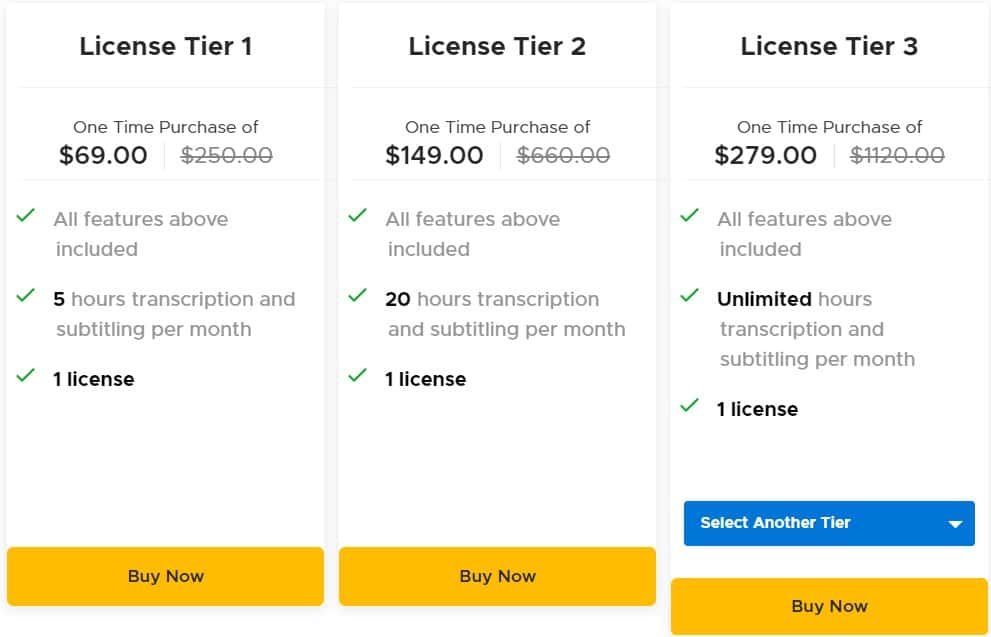Click the strikethrough $660.00 price

coord(563,155)
